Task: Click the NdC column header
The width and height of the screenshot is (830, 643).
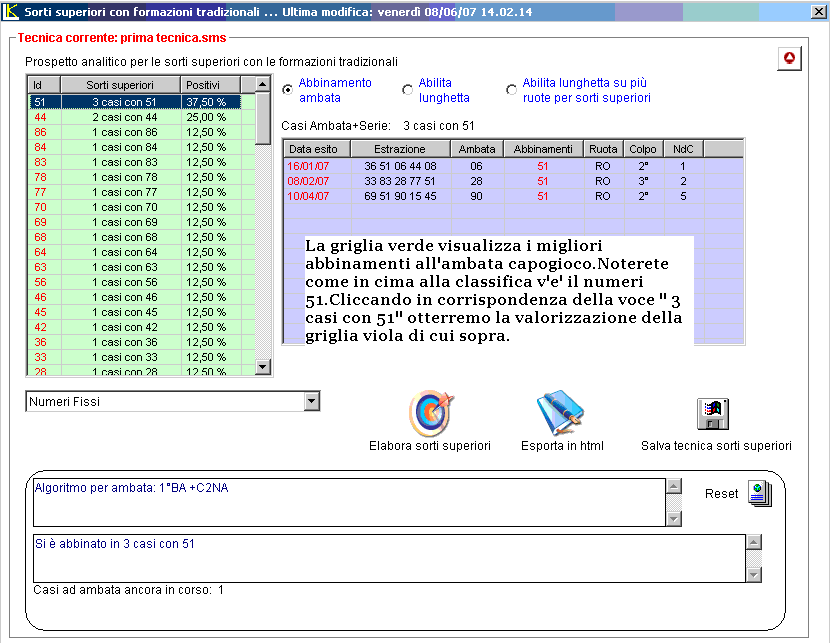Action: 683,149
